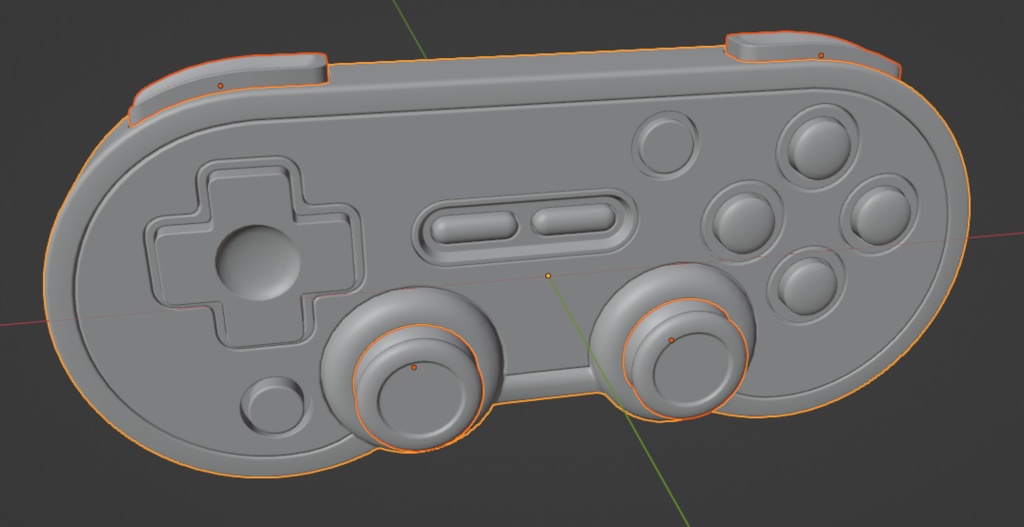Select the bottommost of four face buttons
Viewport: 1024px width, 527px height.
808,285
